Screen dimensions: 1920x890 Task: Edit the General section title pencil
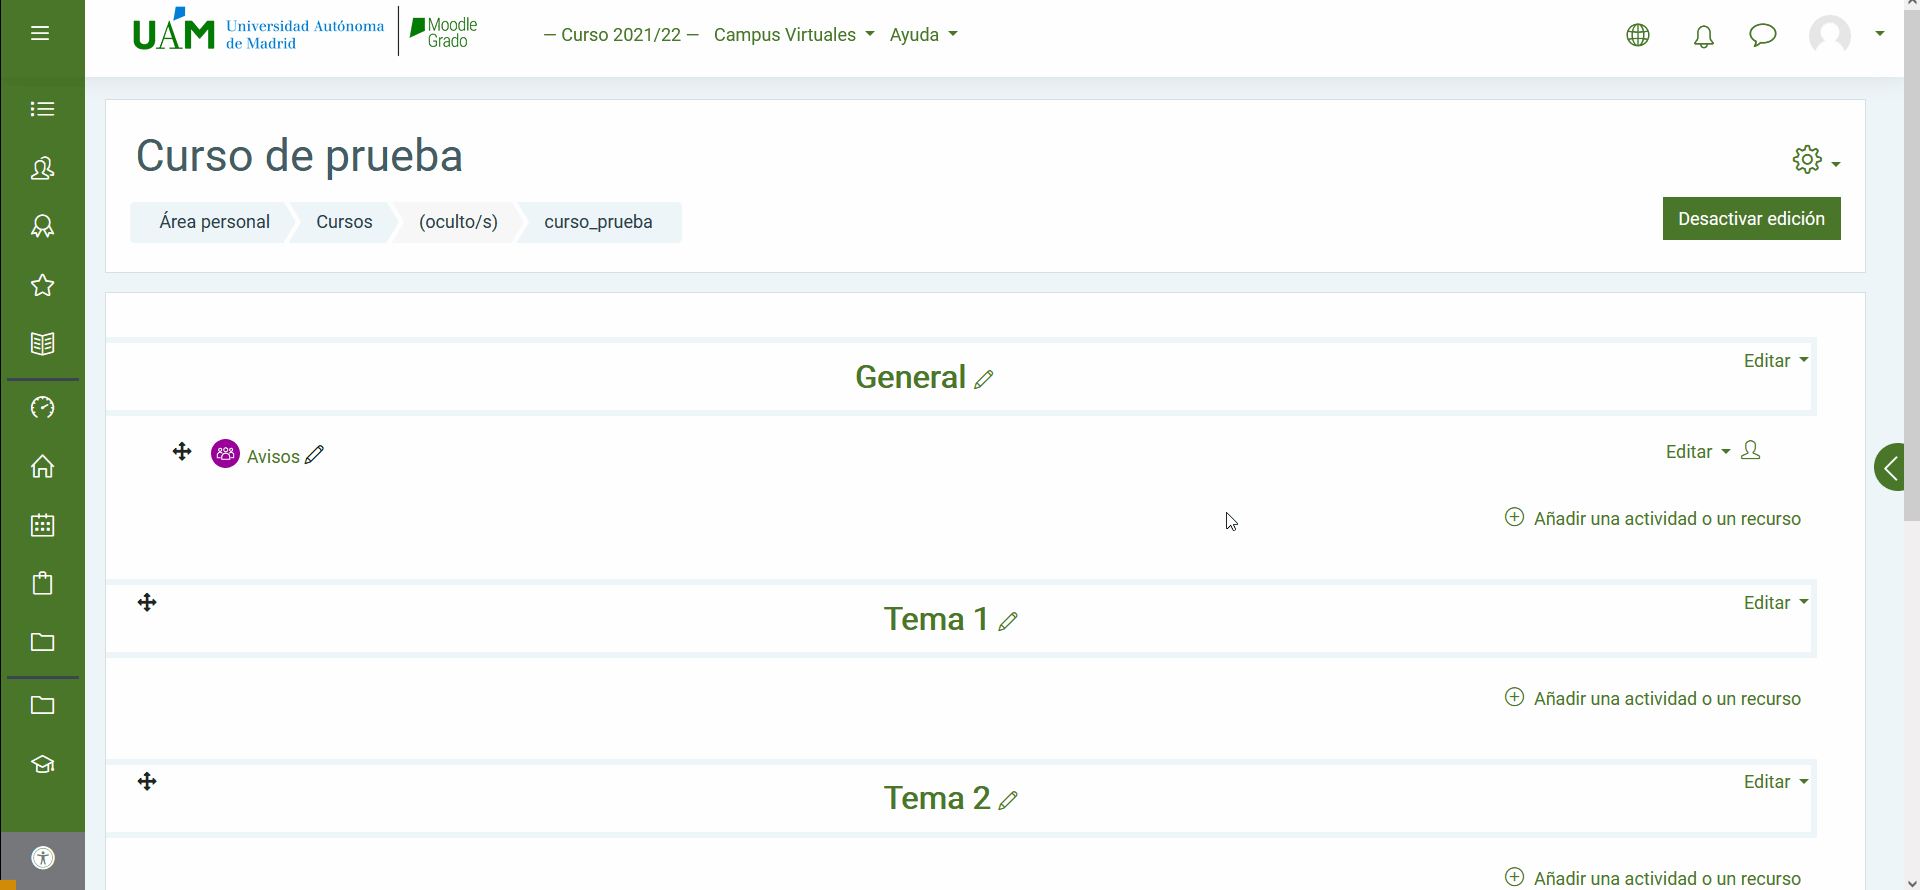click(984, 379)
